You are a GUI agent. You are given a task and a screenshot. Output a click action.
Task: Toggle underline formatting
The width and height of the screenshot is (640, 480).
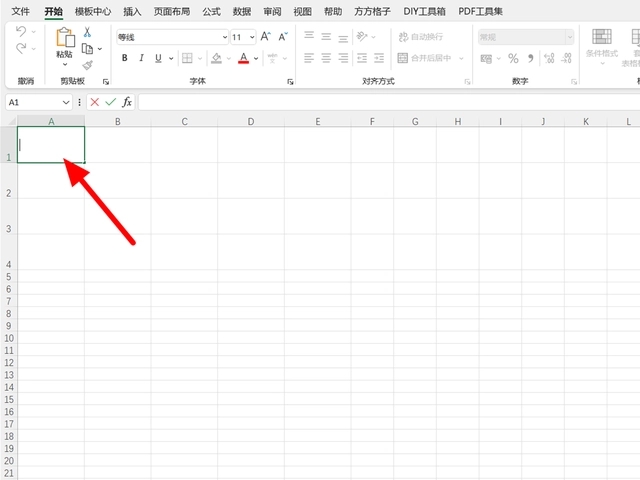pyautogui.click(x=158, y=58)
